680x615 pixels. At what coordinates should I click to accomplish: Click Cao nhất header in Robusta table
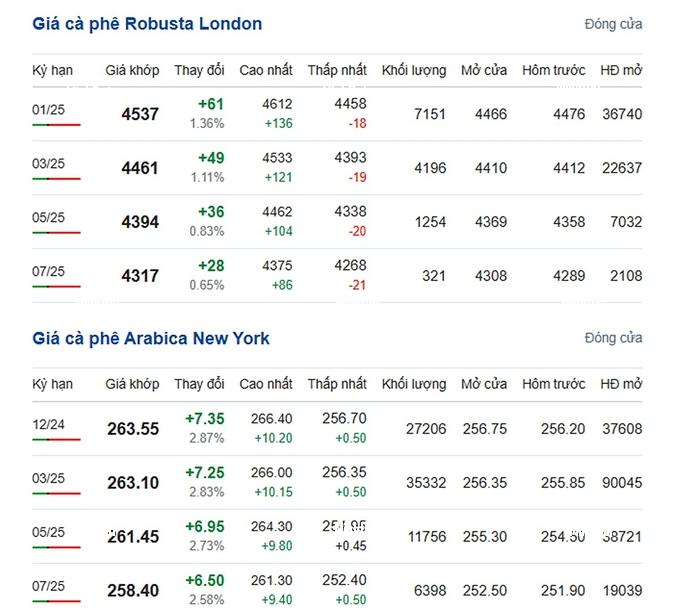[x=266, y=70]
